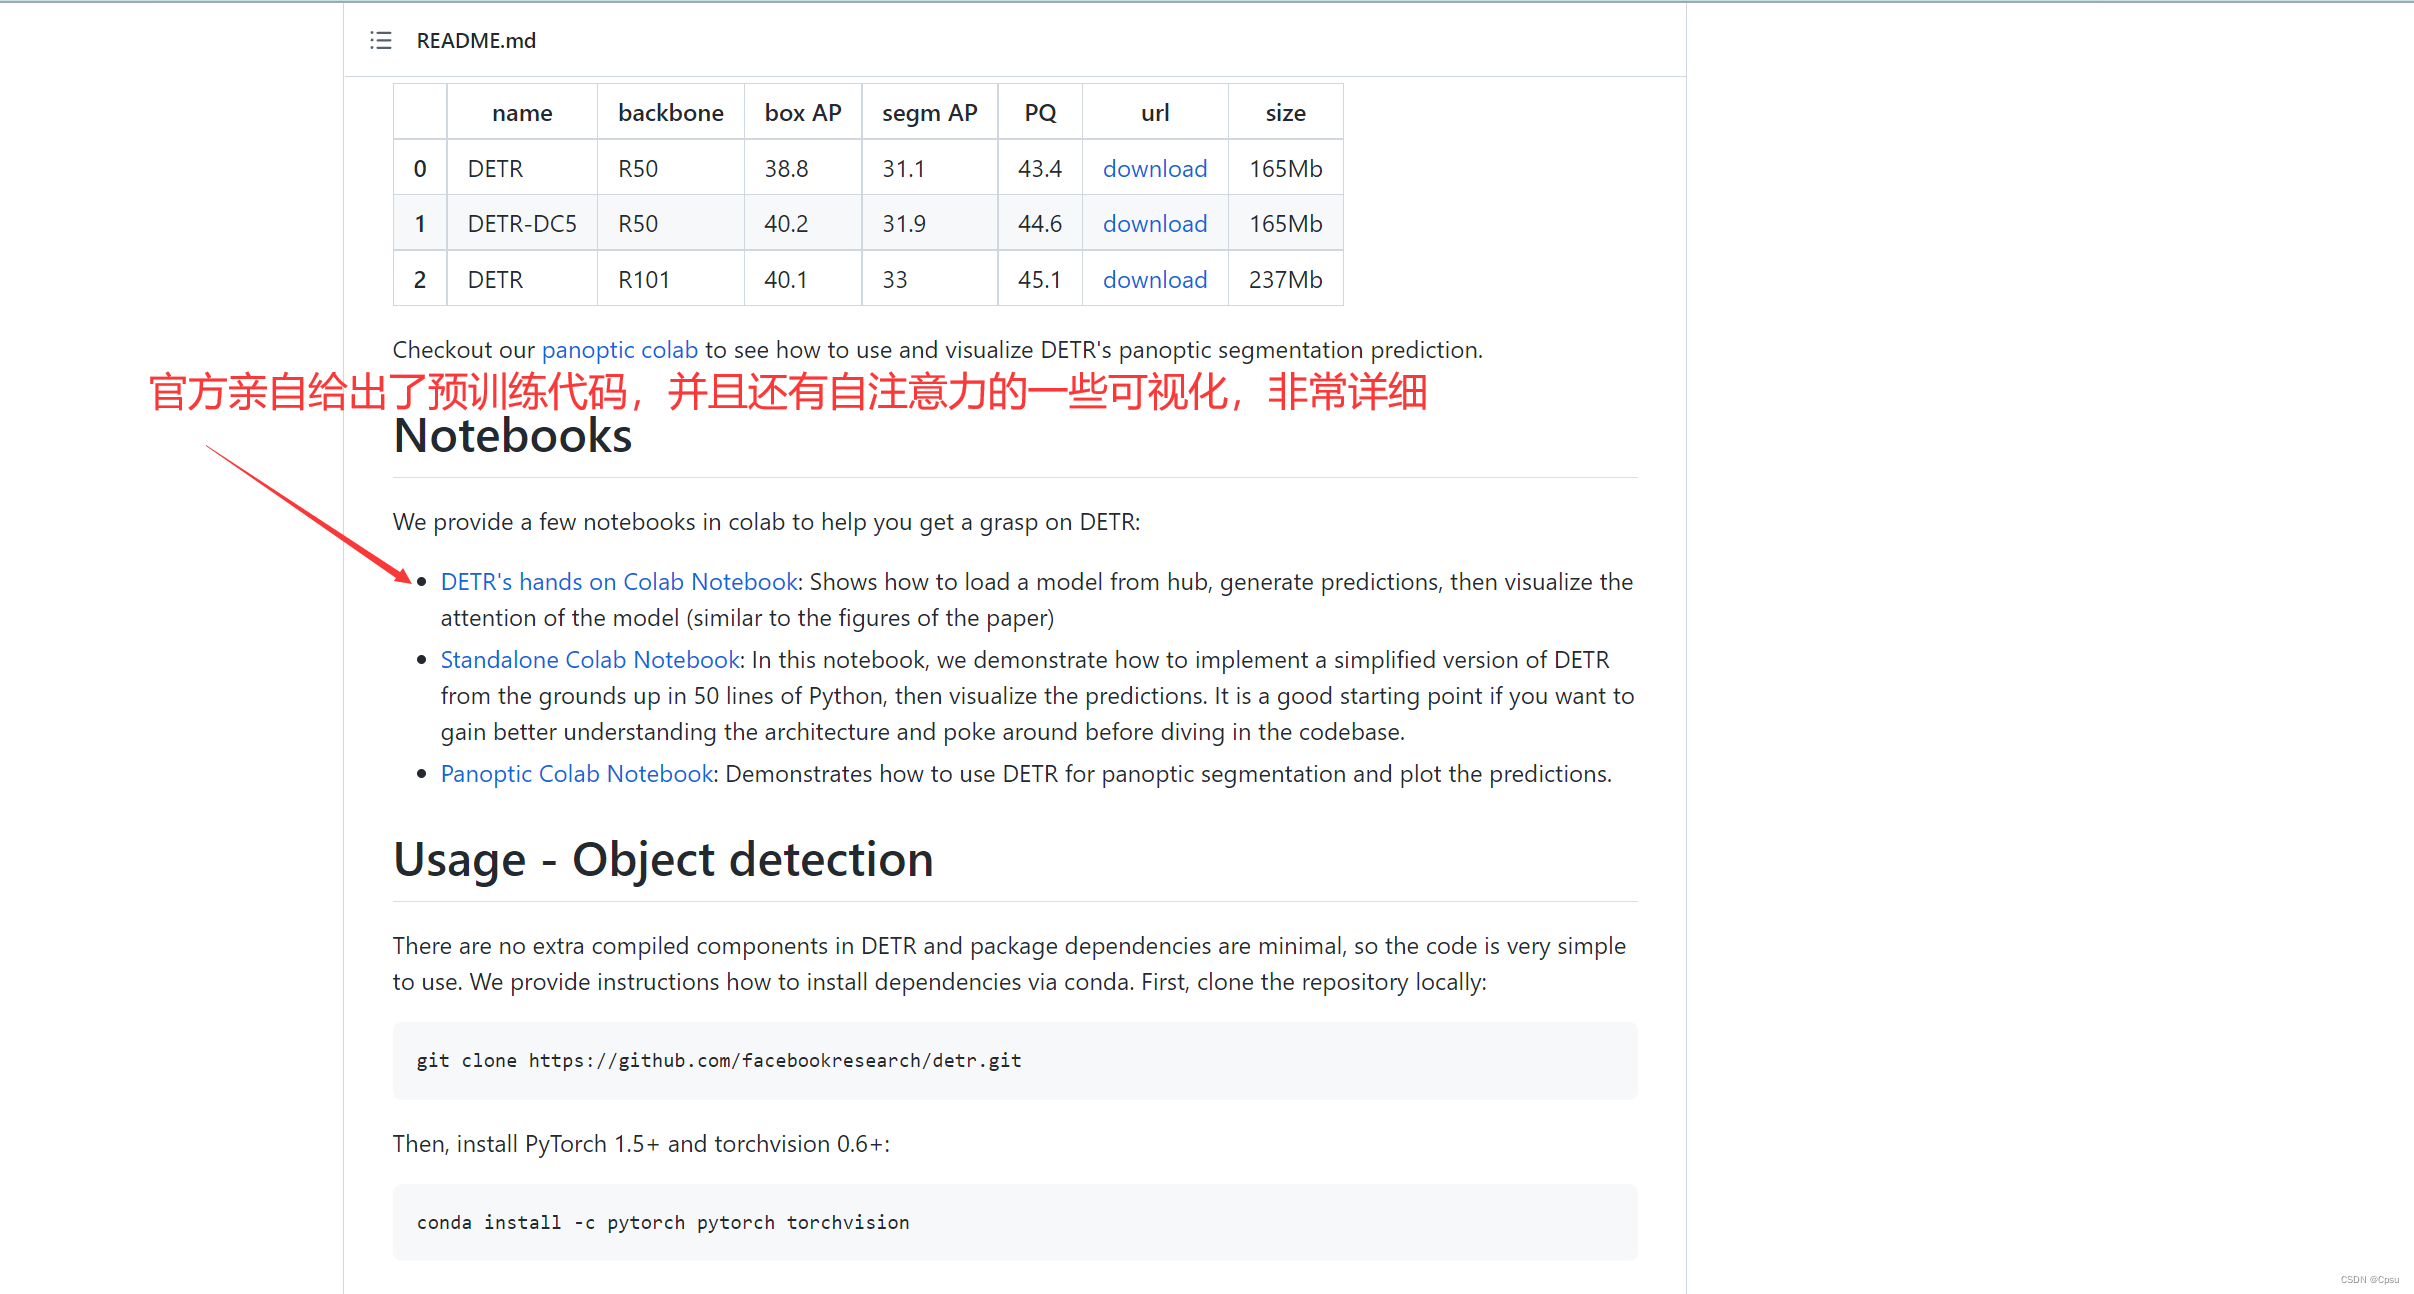
Task: Select the DETR-DC5 name cell
Action: (521, 223)
